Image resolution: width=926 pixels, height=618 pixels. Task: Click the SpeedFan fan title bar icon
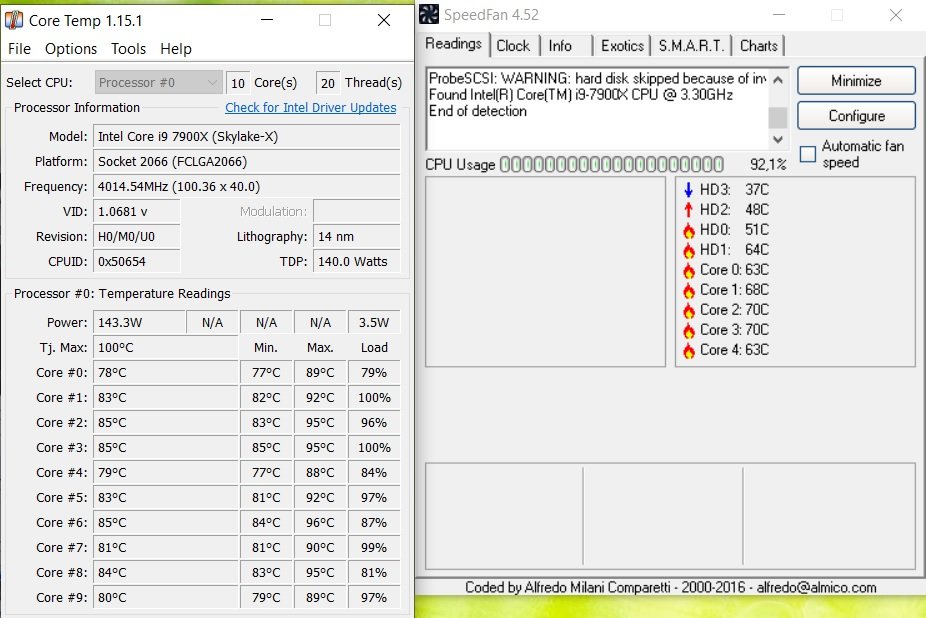(x=429, y=14)
